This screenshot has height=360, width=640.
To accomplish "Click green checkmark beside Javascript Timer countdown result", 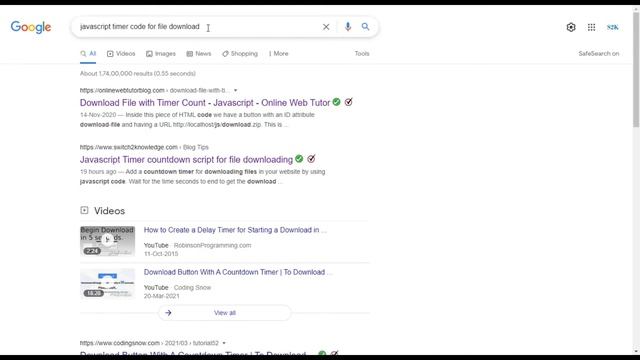I will [x=299, y=158].
